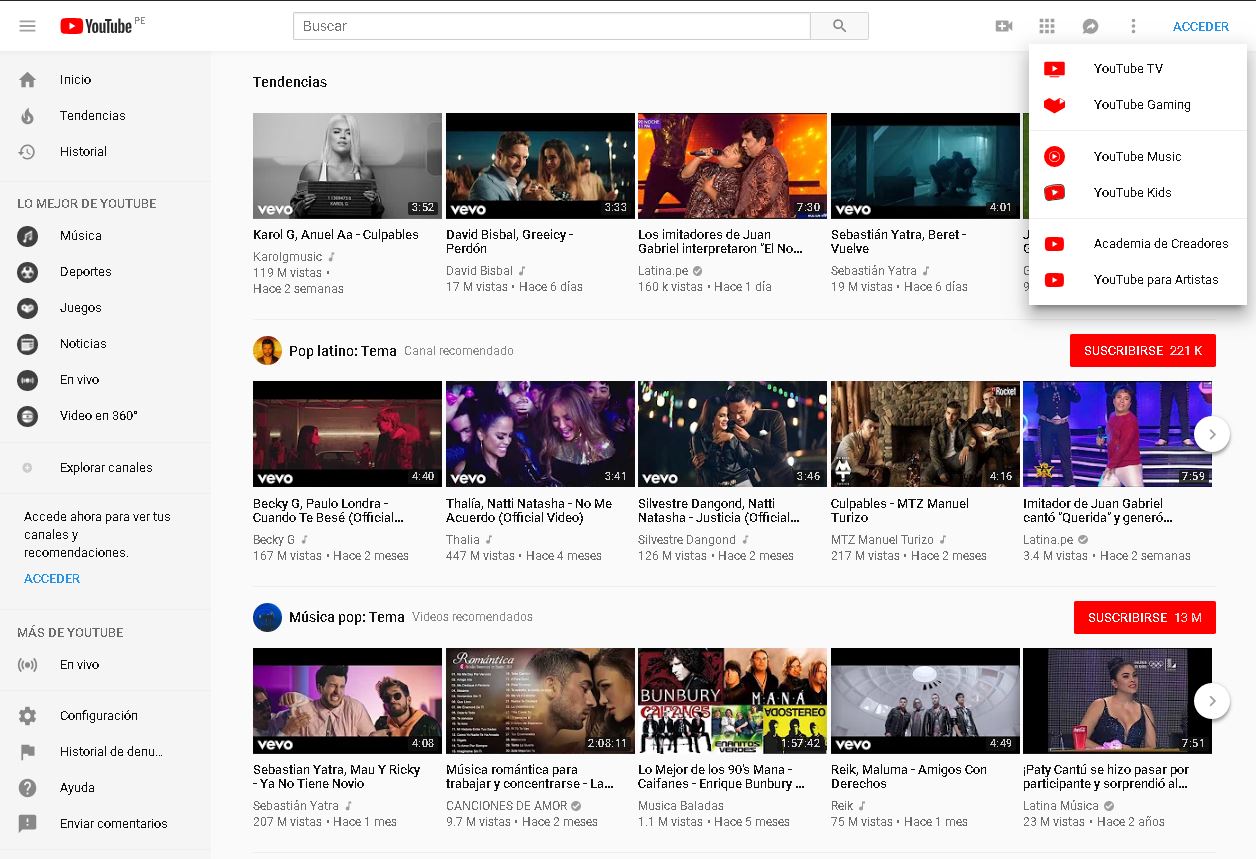This screenshot has width=1256, height=859.
Task: Click the YouTube logo
Action: 96,26
